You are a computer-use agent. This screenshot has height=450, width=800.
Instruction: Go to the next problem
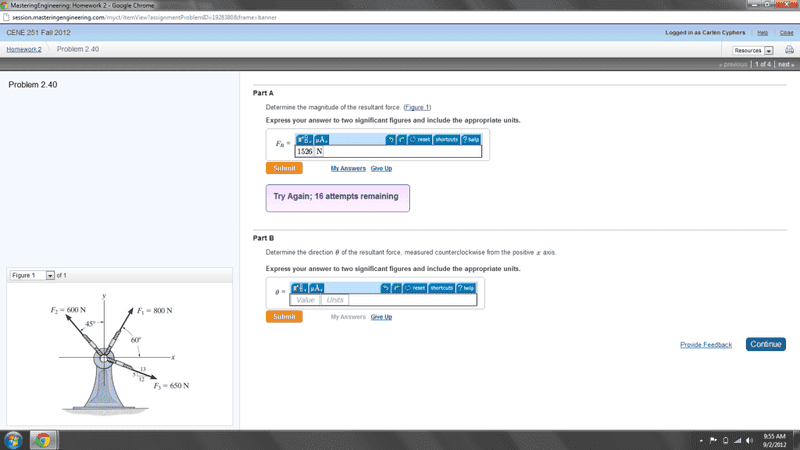coord(786,64)
